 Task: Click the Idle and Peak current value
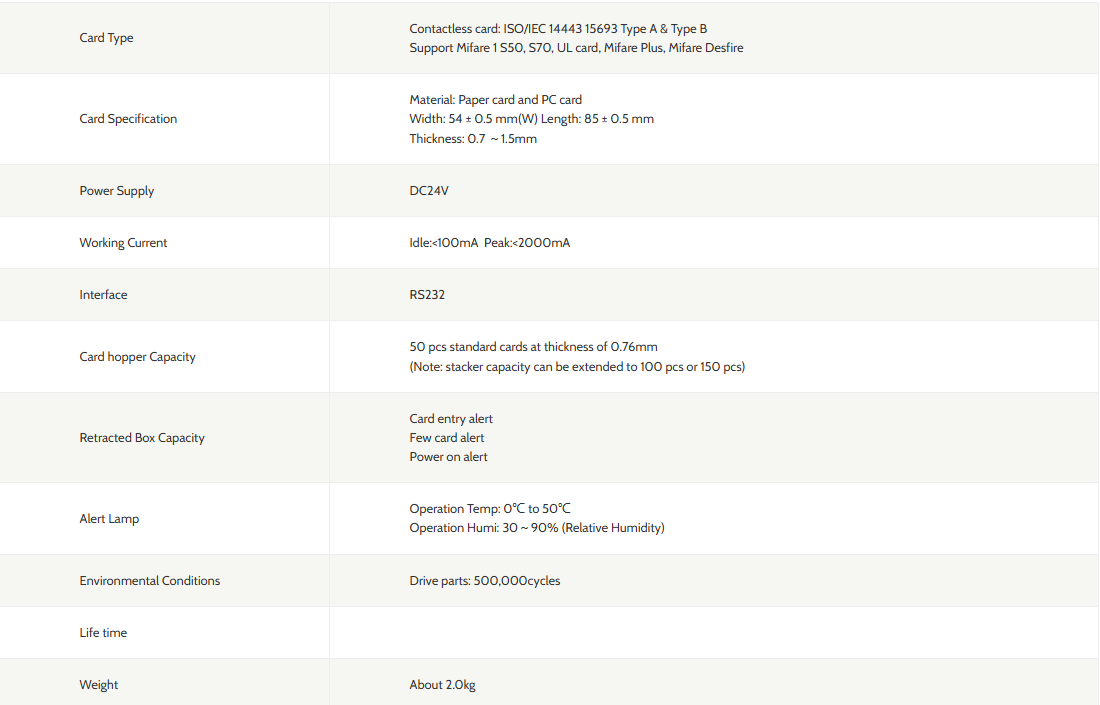[x=490, y=243]
